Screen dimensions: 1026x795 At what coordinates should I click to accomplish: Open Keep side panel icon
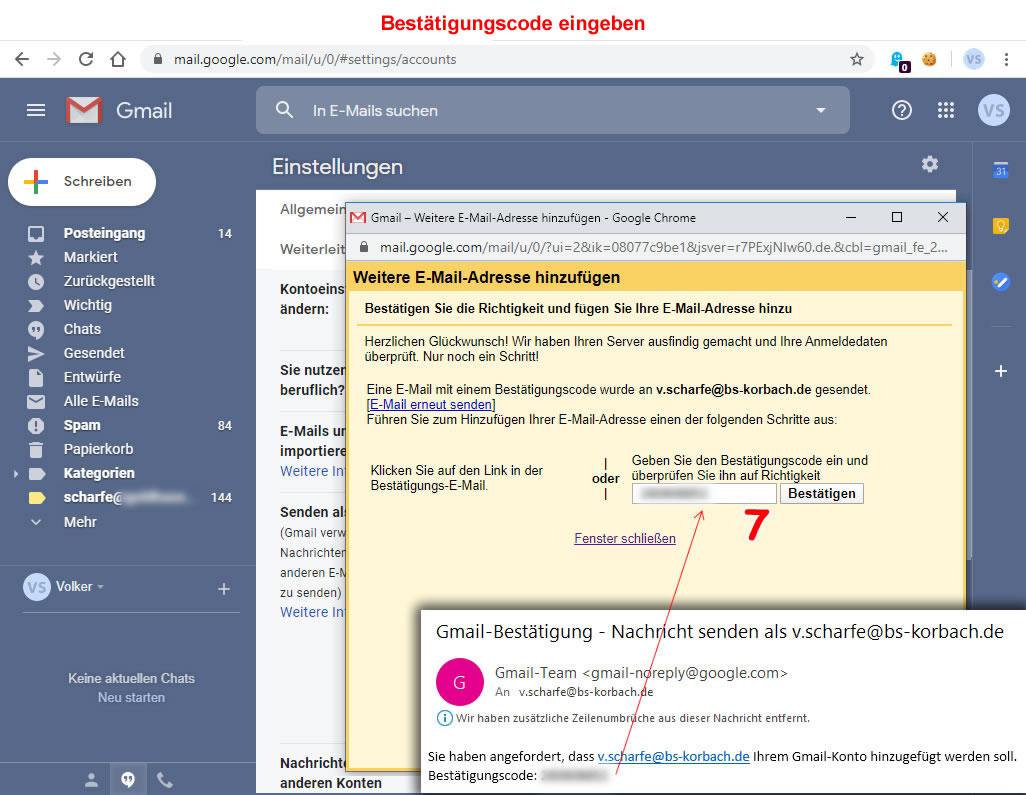tap(1000, 226)
